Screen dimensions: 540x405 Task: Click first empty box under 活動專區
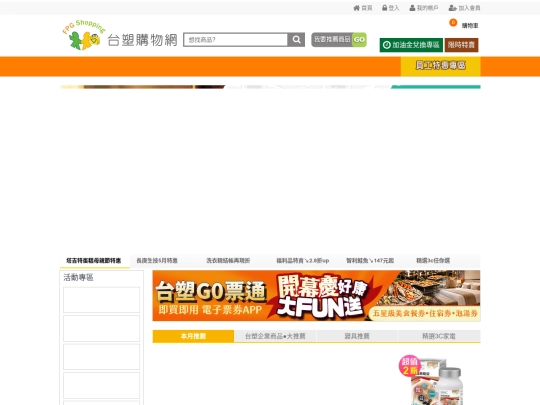tap(102, 300)
